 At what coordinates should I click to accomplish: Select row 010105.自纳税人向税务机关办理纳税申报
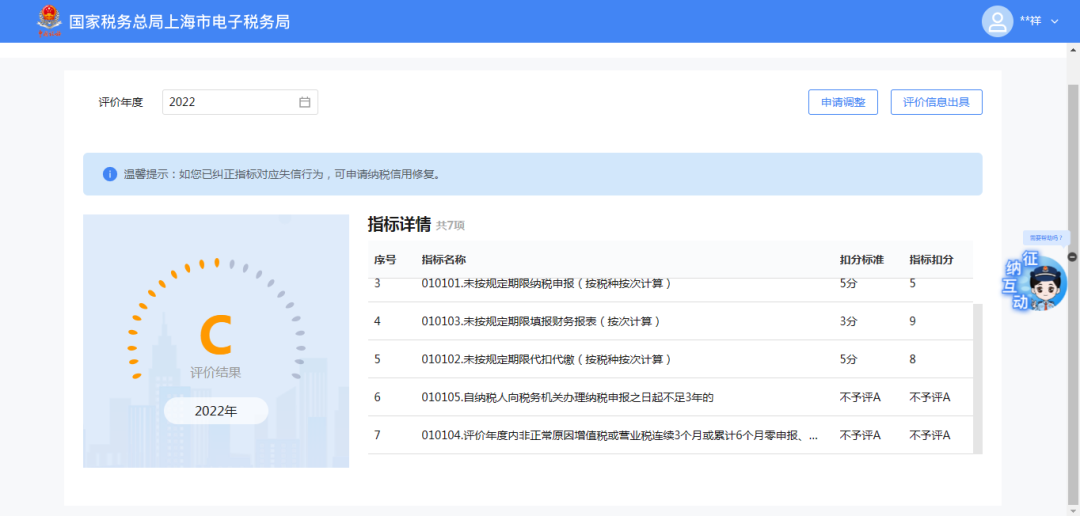670,397
